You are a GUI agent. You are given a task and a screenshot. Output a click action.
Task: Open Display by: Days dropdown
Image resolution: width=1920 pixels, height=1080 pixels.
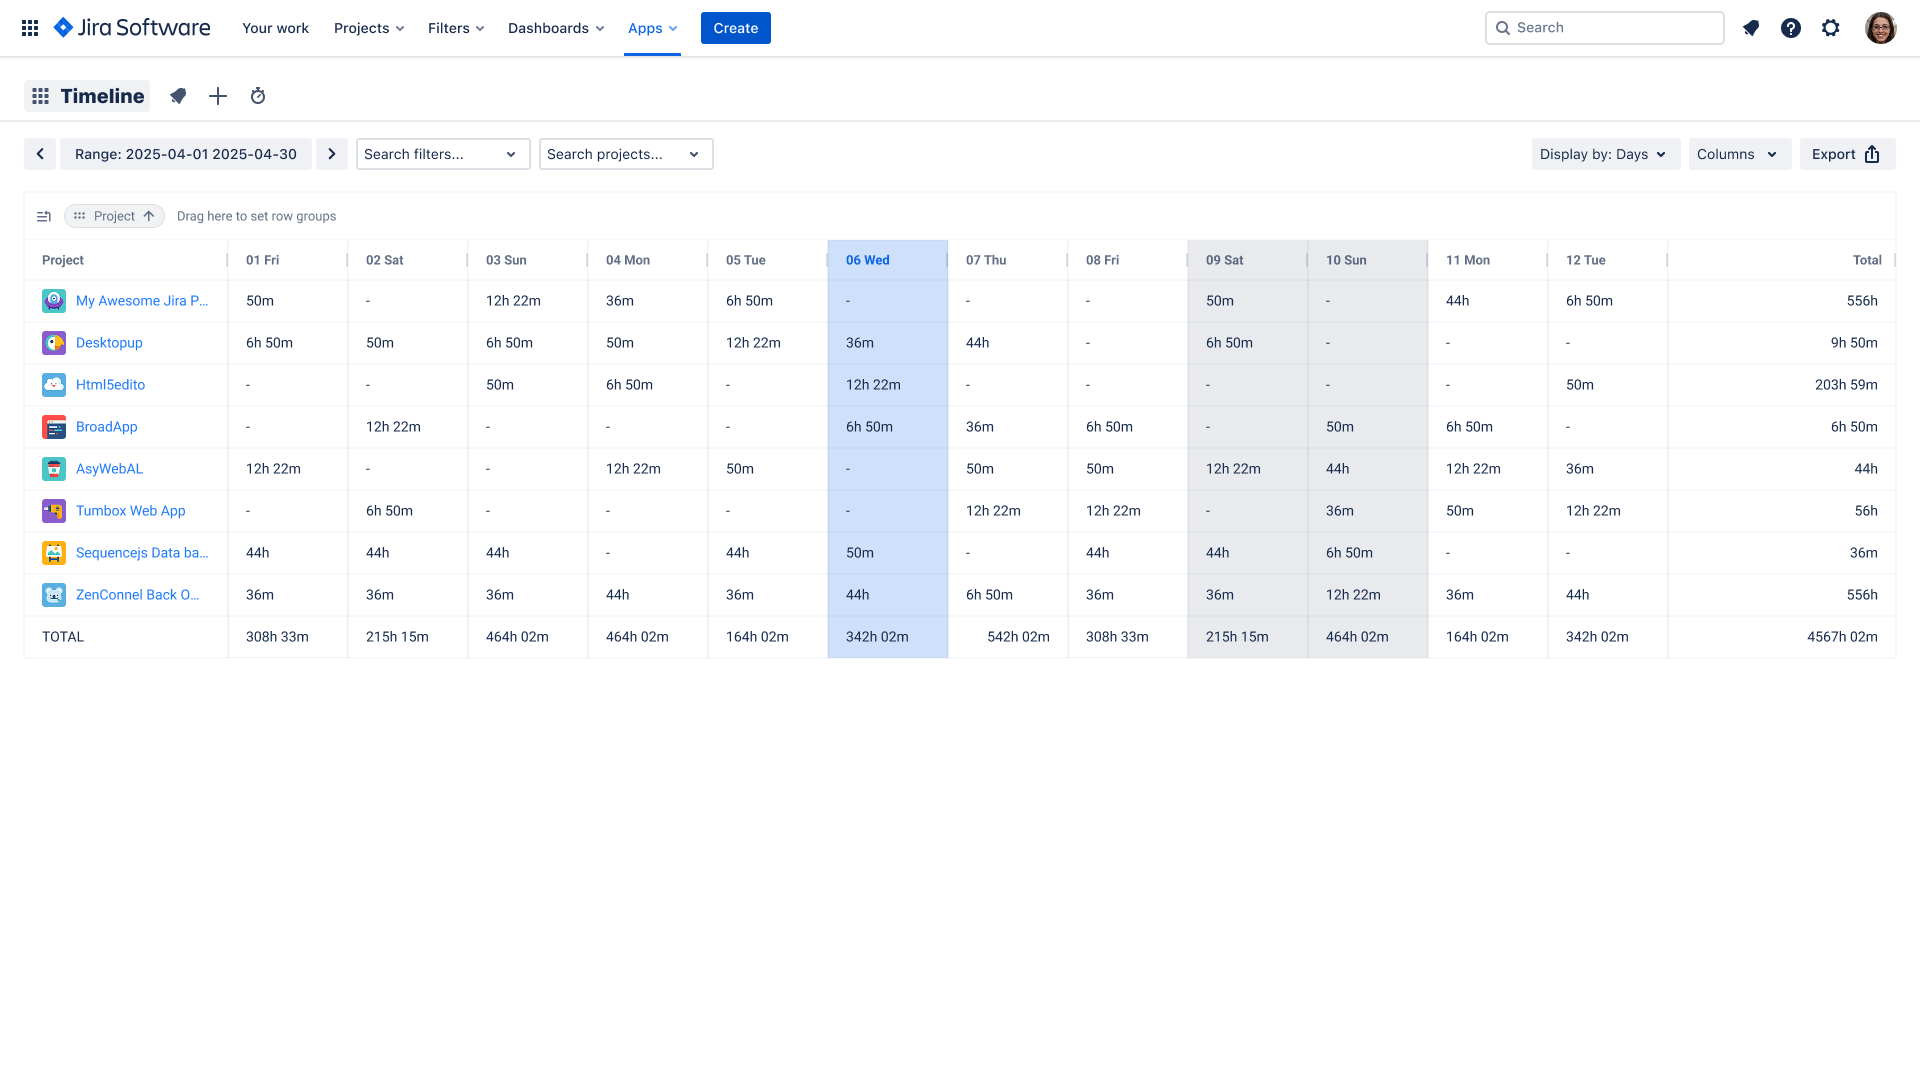click(1606, 154)
